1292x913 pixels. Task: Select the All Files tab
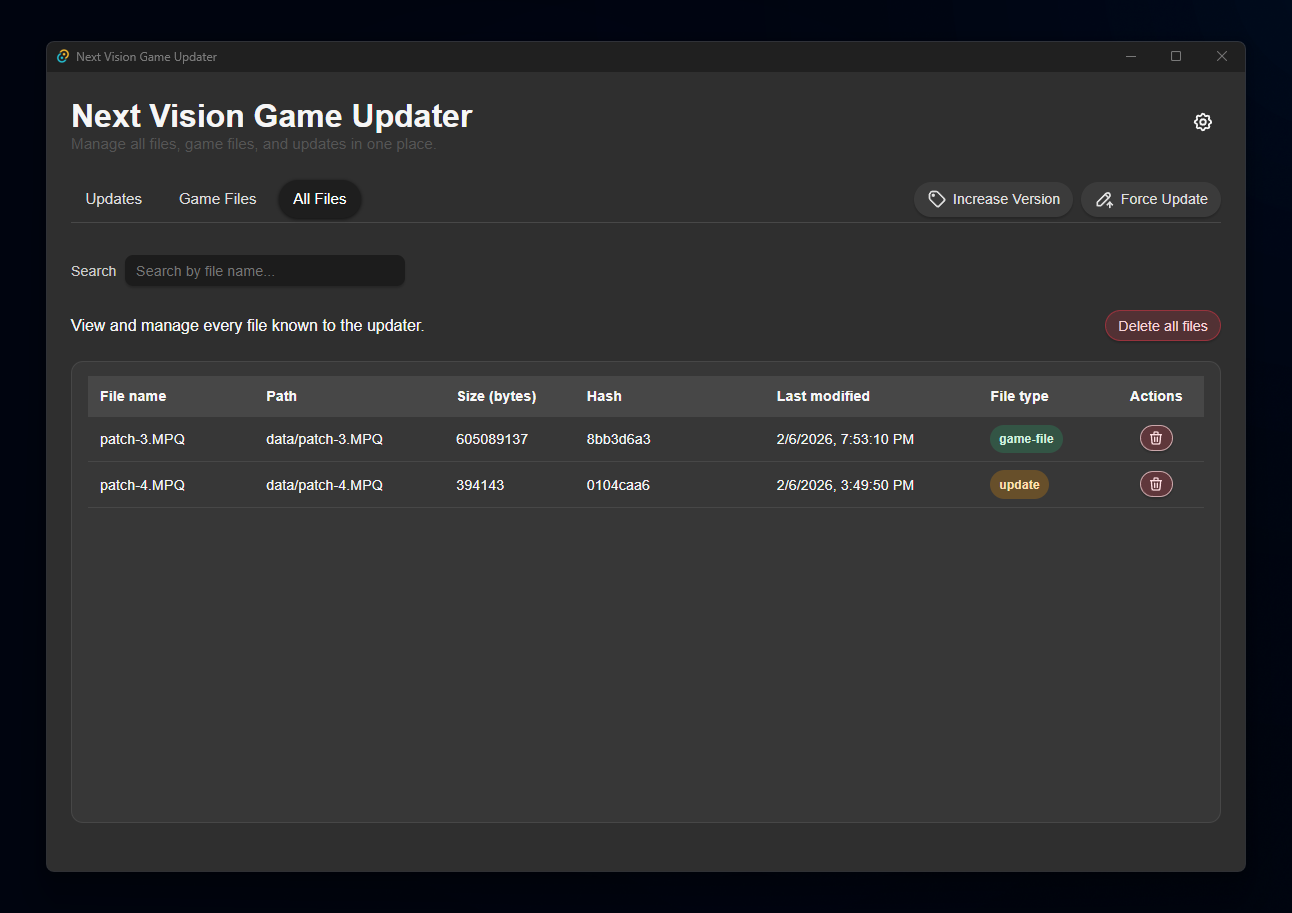(319, 199)
